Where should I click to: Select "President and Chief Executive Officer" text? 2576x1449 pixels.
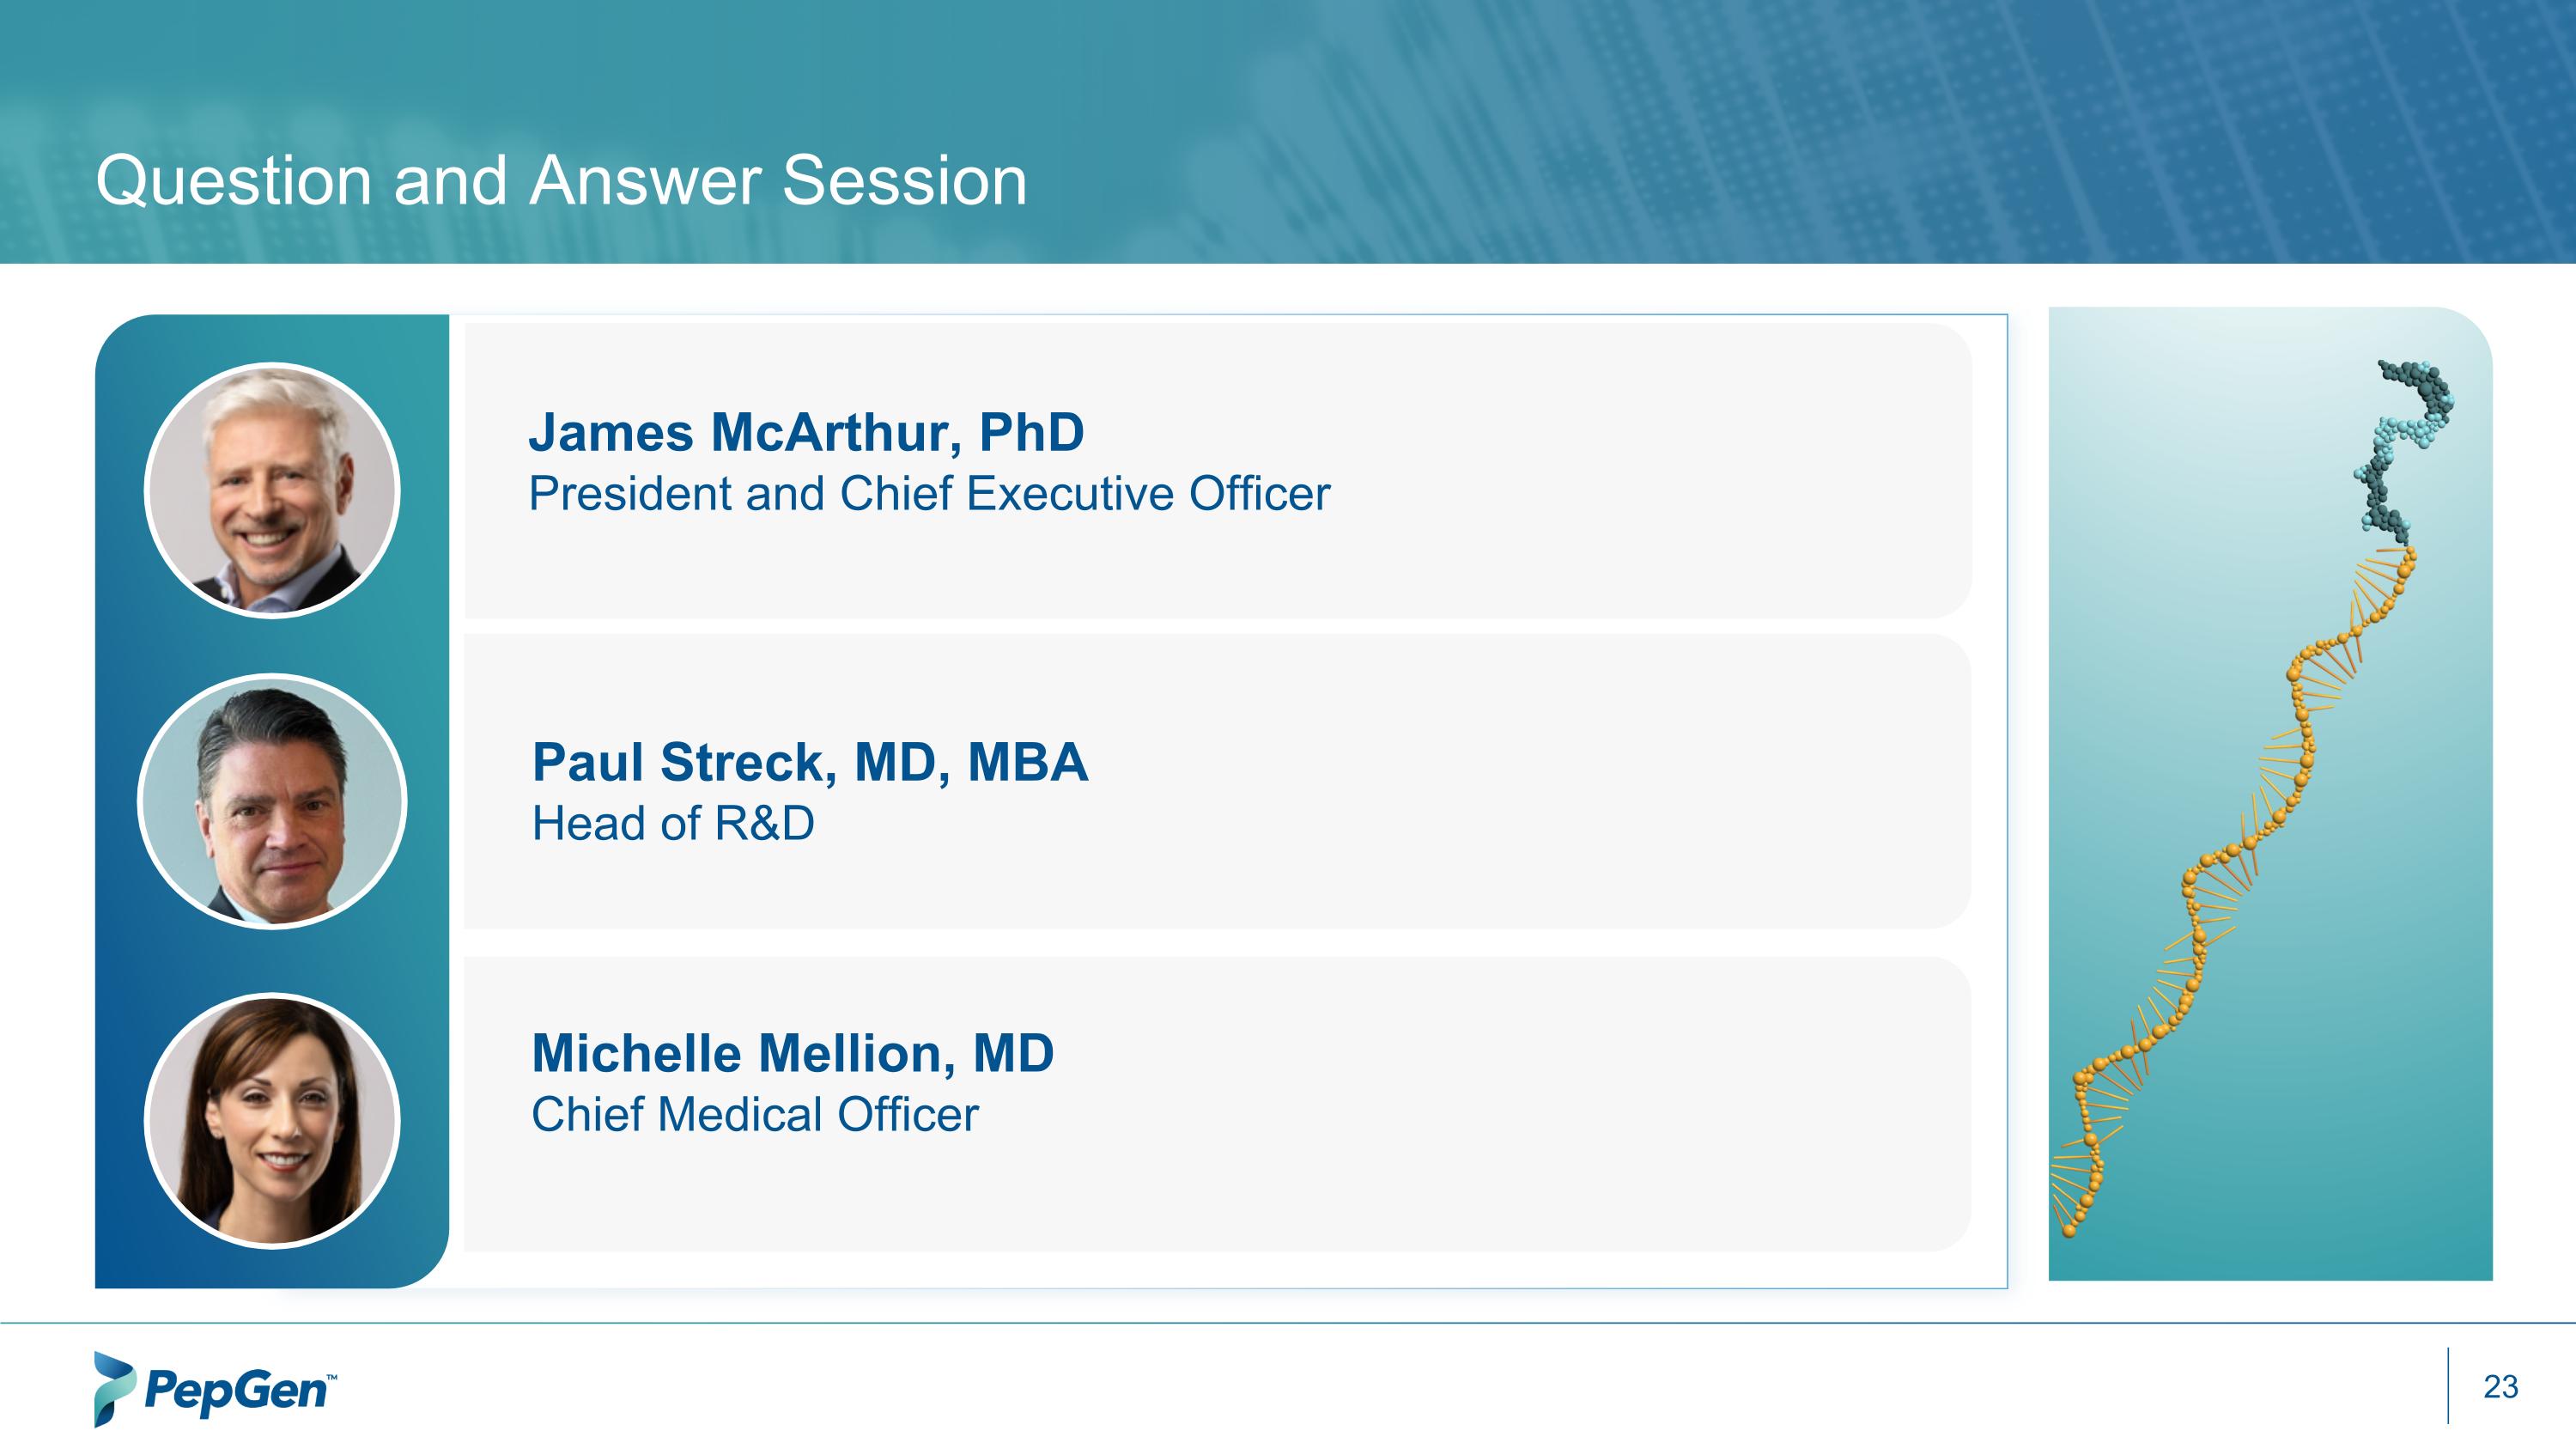point(929,494)
